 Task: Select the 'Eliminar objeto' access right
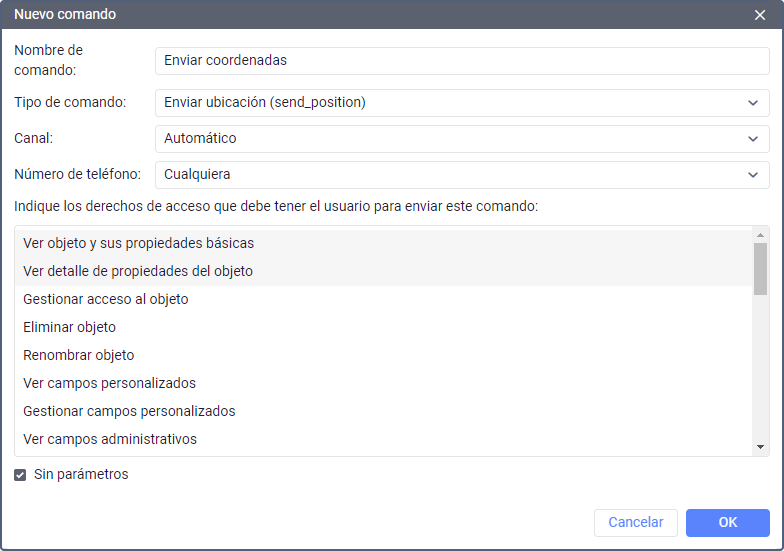(x=70, y=327)
